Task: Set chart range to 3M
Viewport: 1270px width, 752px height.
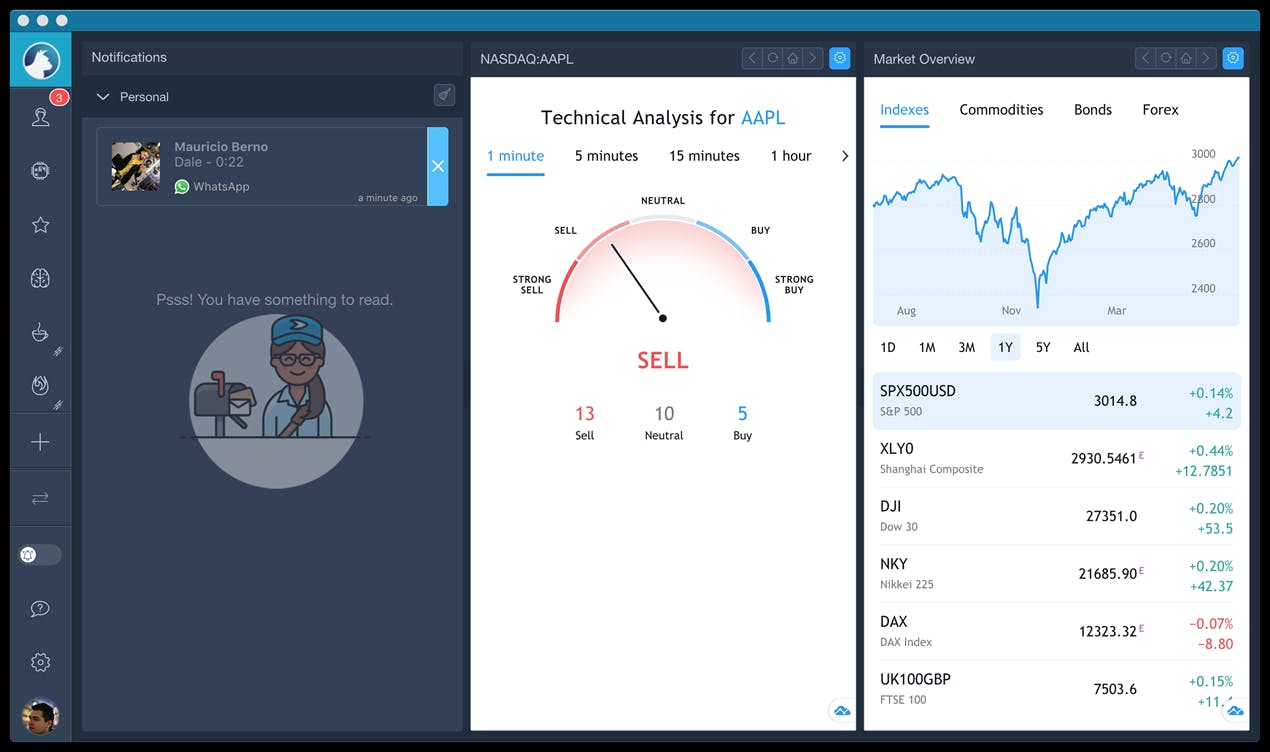Action: (x=967, y=347)
